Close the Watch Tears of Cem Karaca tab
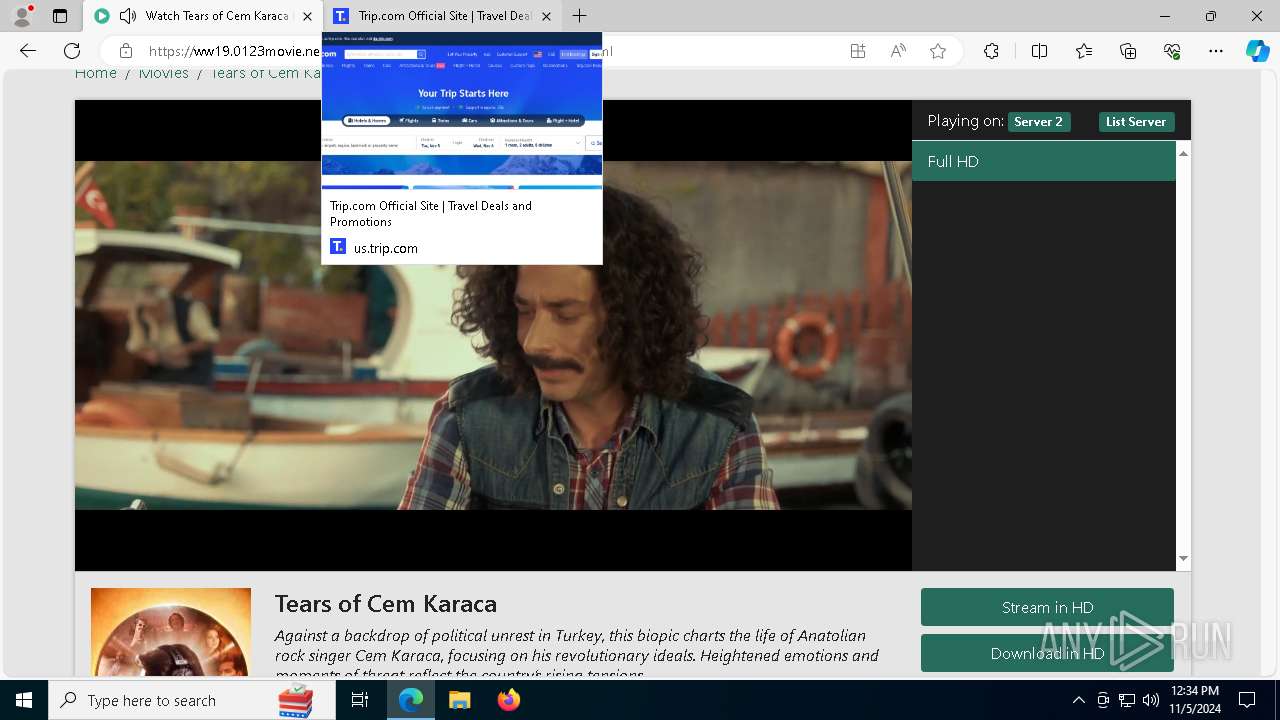This screenshot has width=1280, height=720. point(308,16)
